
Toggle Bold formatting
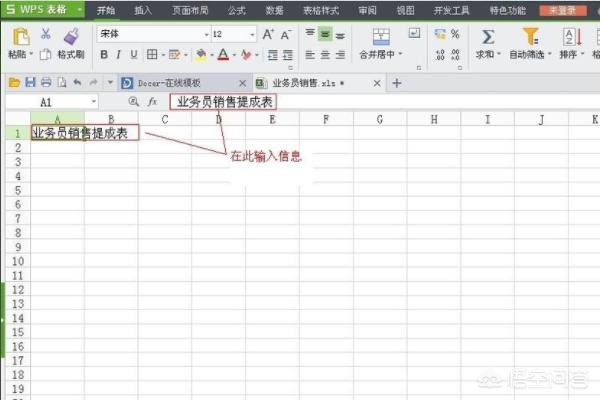[104, 55]
